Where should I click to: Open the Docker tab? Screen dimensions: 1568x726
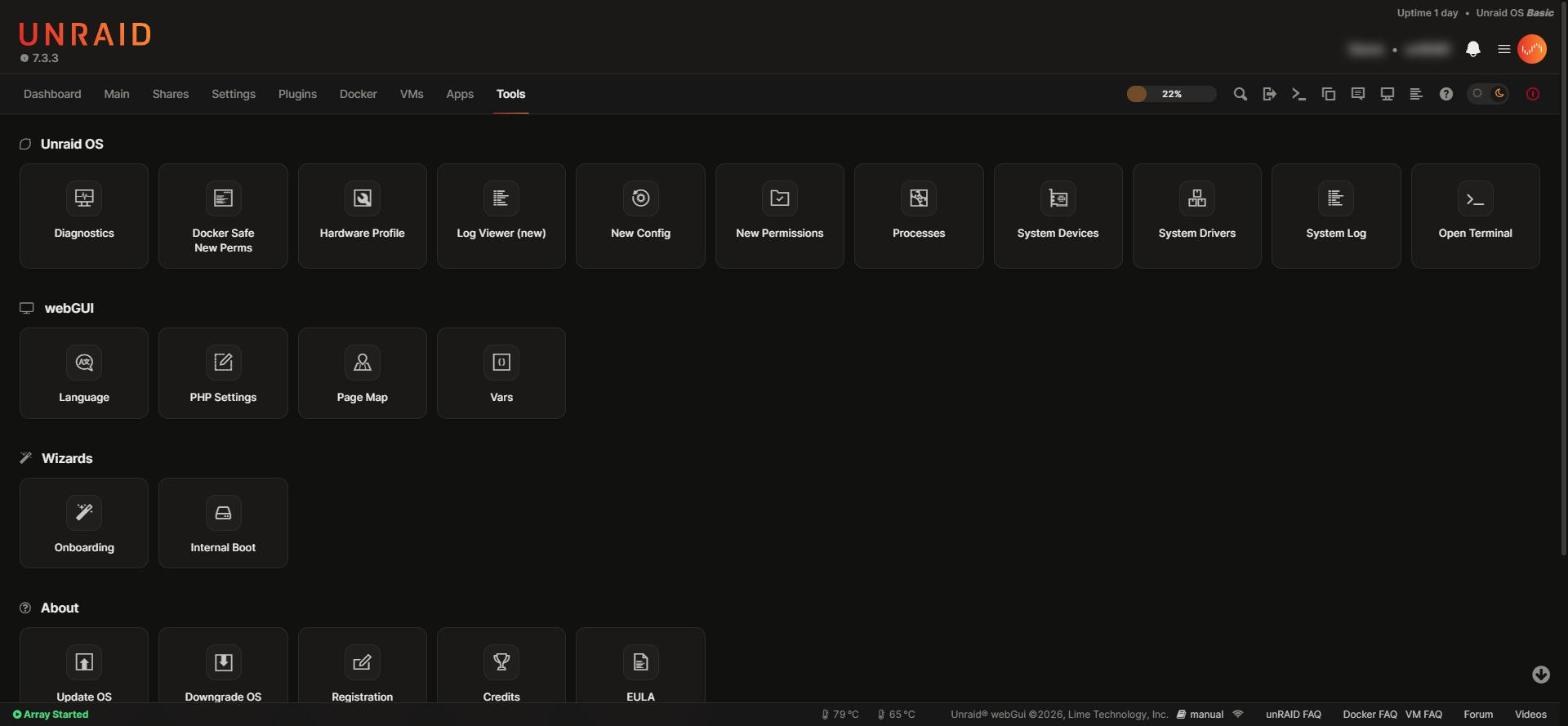[358, 94]
